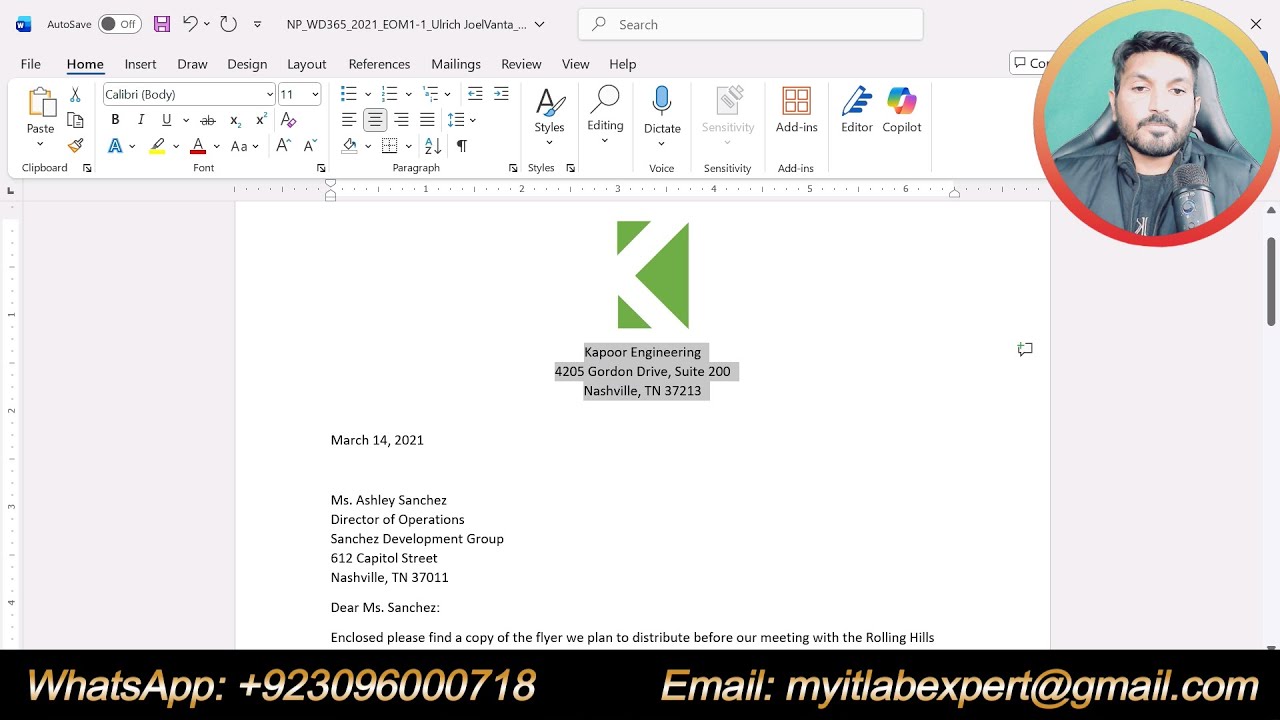
Task: Toggle Show/Hide paragraph marks
Action: coord(462,146)
